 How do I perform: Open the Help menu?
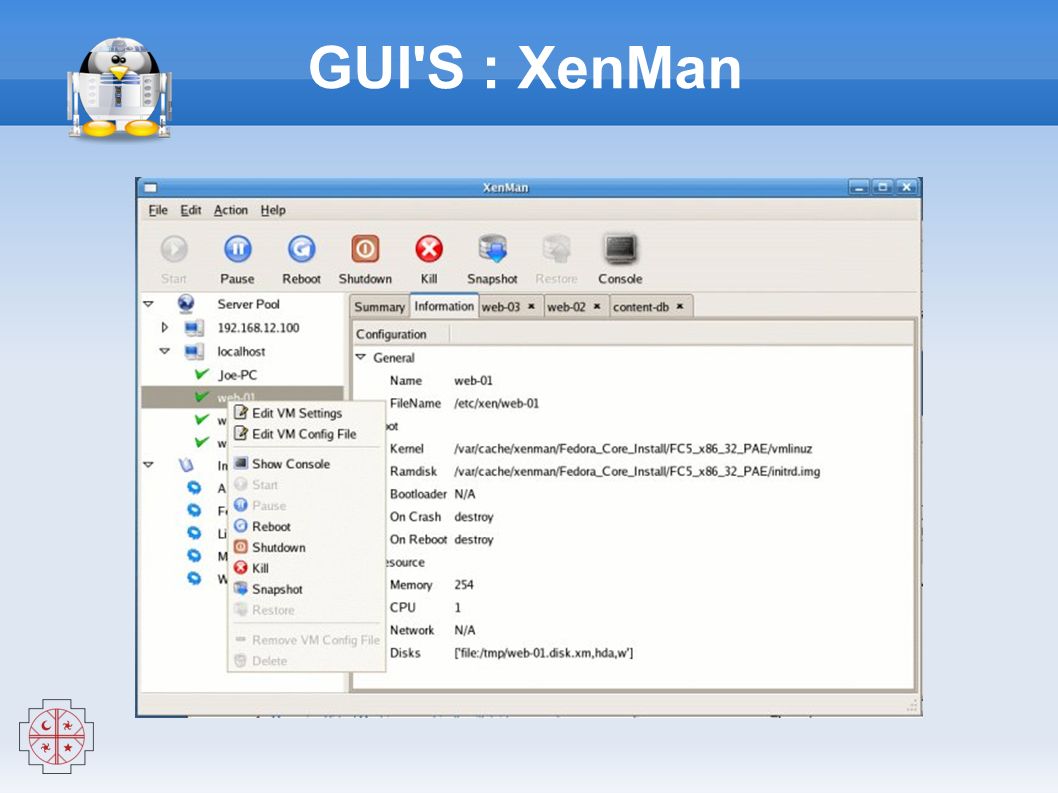273,210
